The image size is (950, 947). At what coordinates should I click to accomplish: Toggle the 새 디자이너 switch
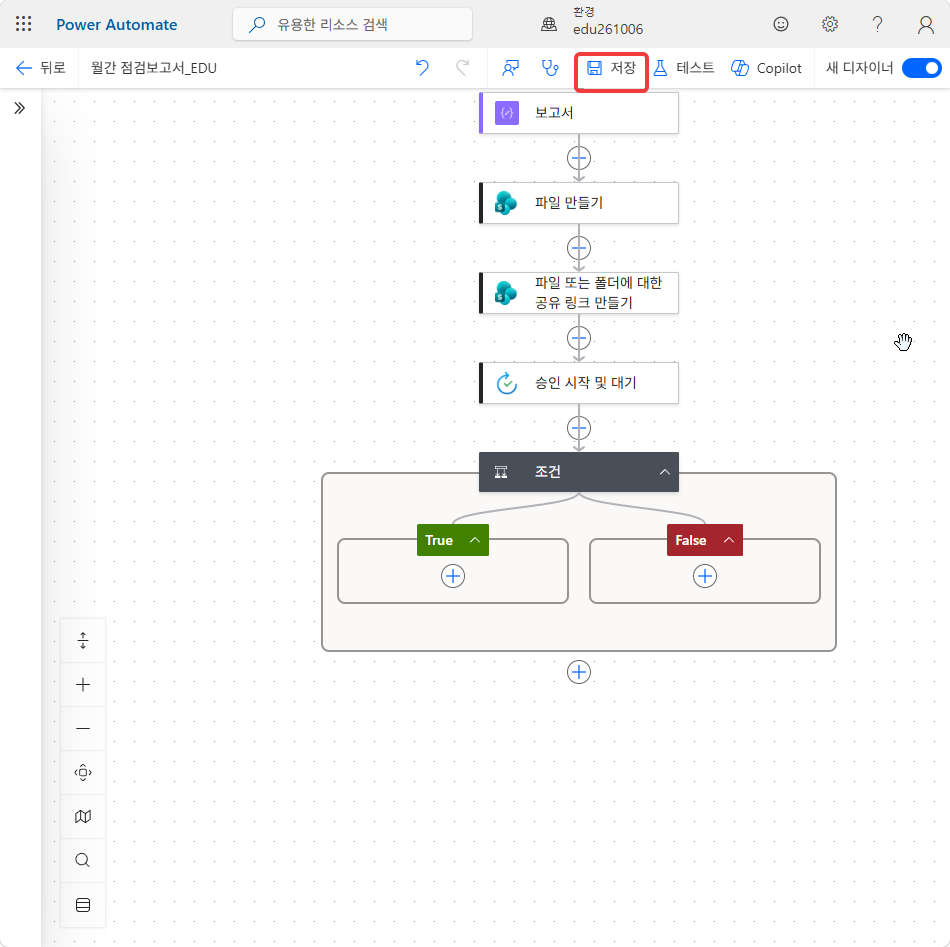point(922,68)
